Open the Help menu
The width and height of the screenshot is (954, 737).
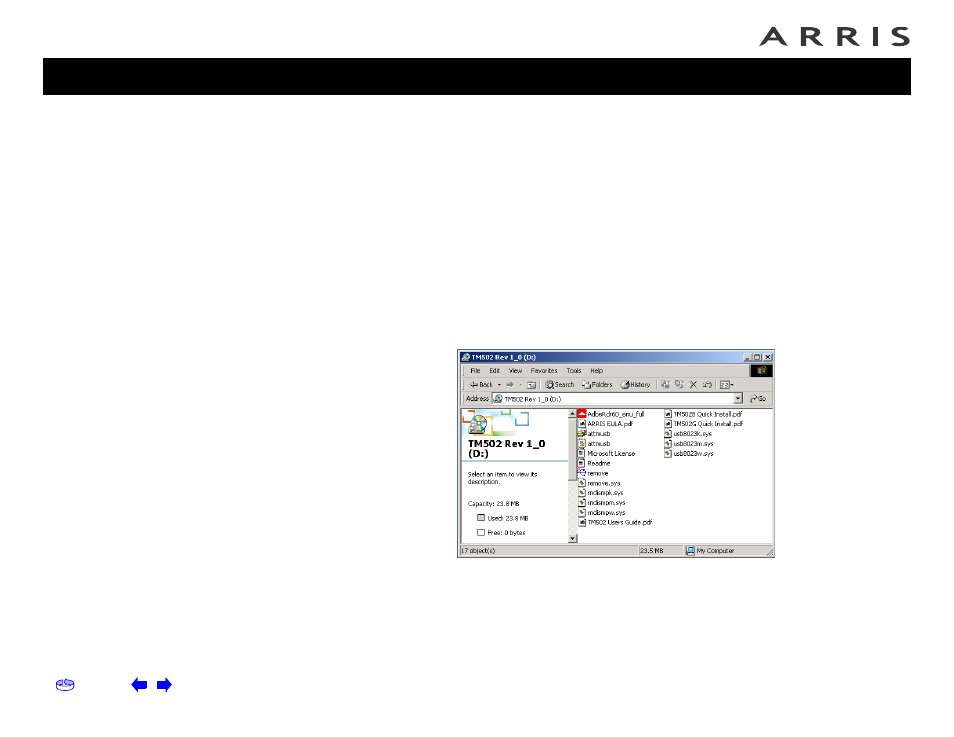[596, 371]
